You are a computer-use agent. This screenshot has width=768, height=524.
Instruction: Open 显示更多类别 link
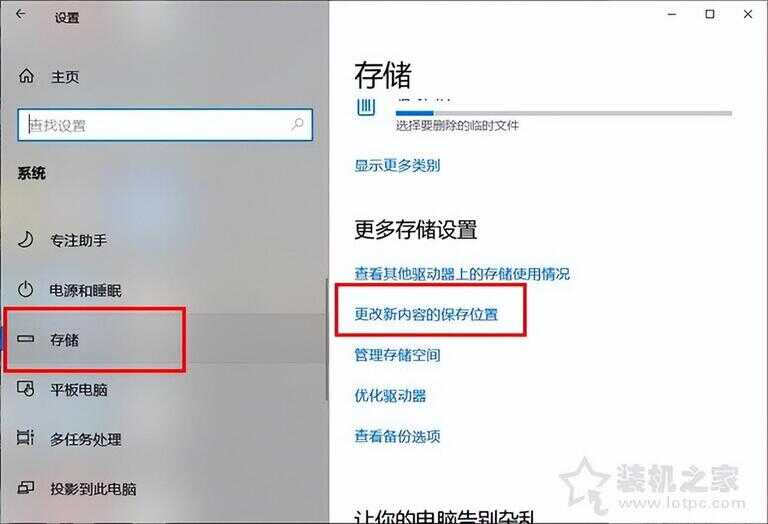tap(397, 166)
